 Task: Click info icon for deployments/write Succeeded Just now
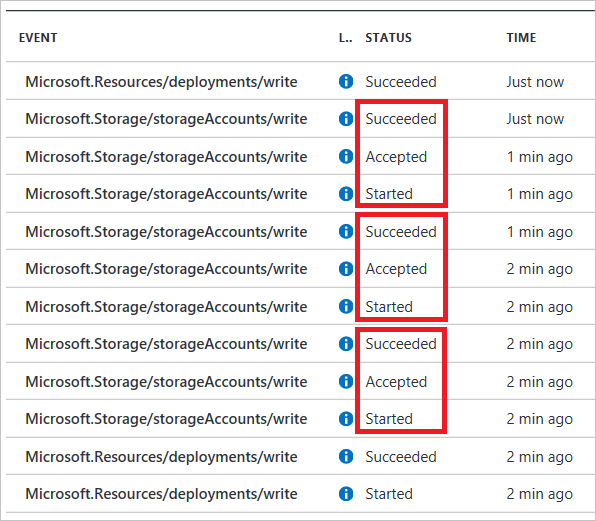[346, 81]
